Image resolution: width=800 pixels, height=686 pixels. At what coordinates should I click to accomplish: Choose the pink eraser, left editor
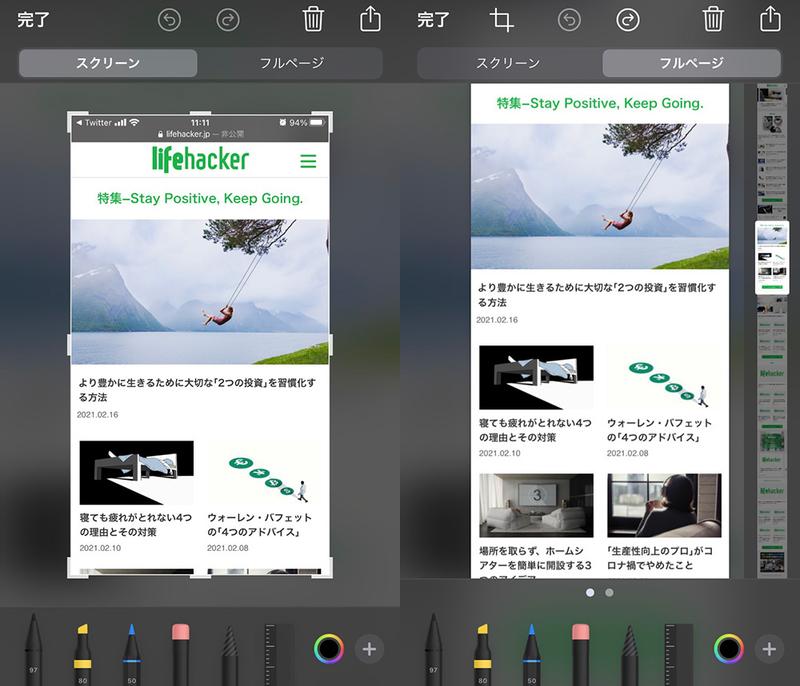coord(181,653)
